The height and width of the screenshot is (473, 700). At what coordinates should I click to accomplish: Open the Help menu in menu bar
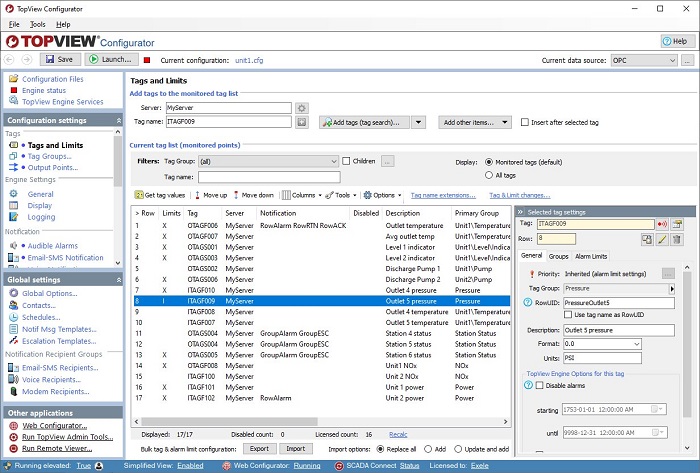(x=63, y=25)
